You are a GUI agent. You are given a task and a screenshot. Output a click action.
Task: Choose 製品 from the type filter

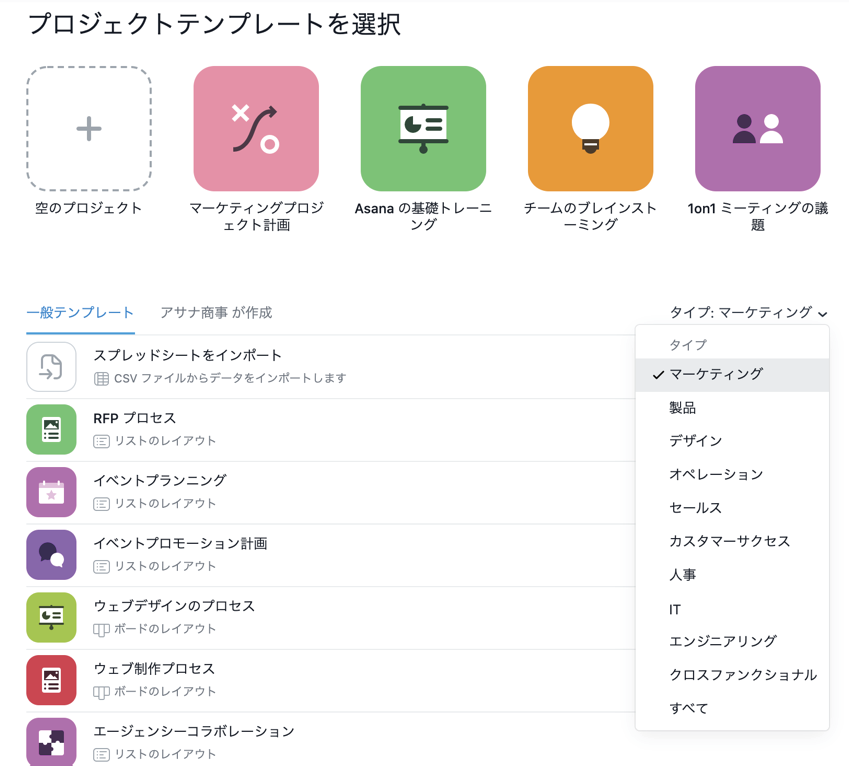click(x=684, y=408)
